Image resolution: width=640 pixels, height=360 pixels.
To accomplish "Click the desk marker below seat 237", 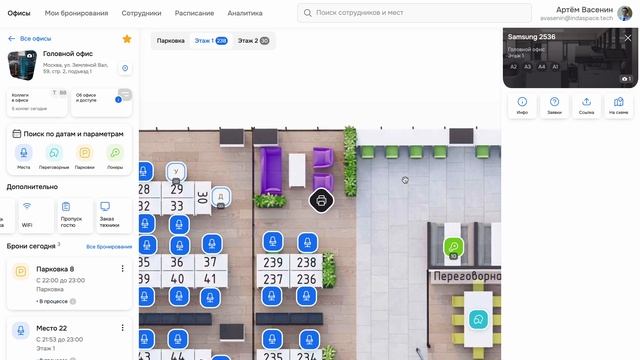I will point(271,296).
